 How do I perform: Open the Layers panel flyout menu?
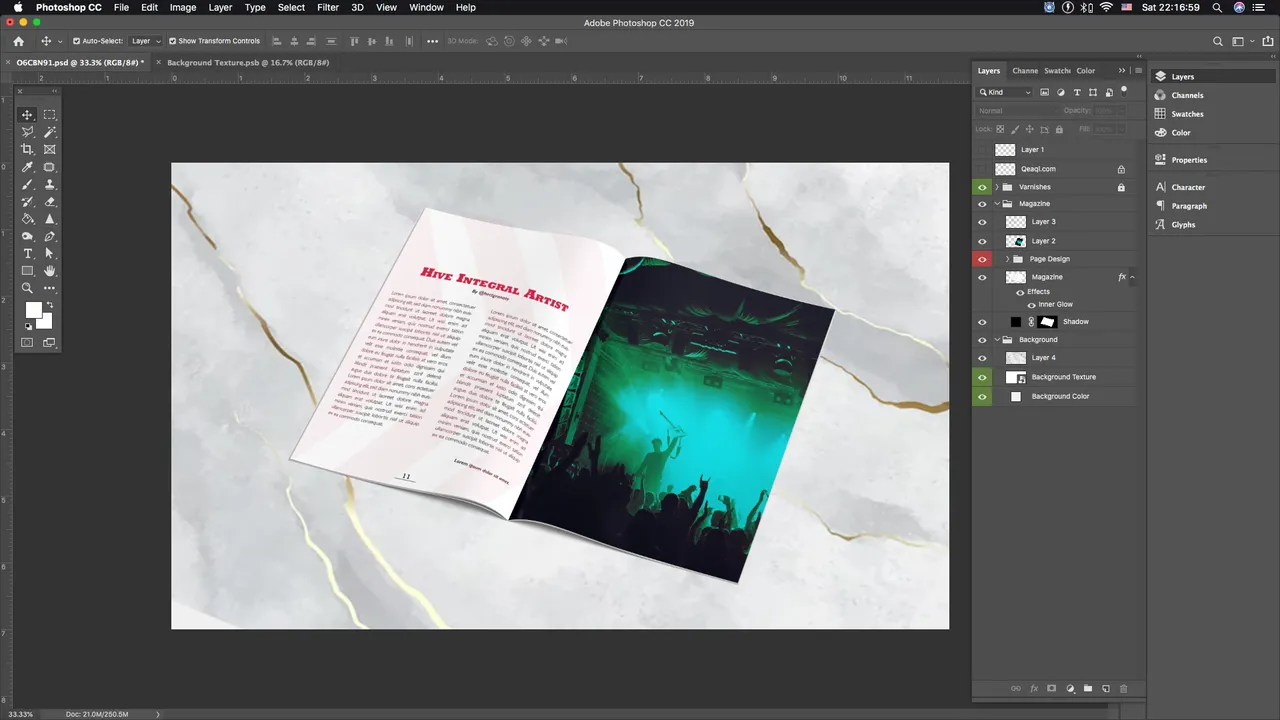[1138, 71]
